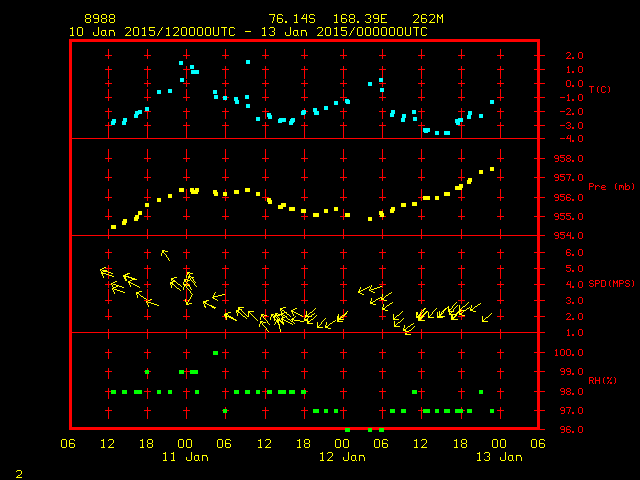The width and height of the screenshot is (640, 480).
Task: Click the green humidity point at 100.0 level
Action: 216,353
